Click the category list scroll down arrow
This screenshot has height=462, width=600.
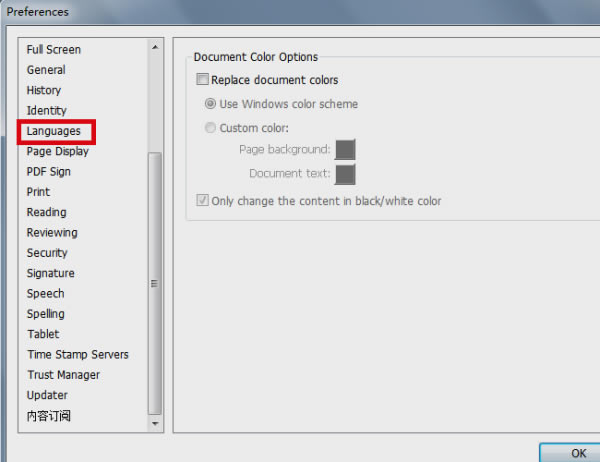click(x=155, y=423)
